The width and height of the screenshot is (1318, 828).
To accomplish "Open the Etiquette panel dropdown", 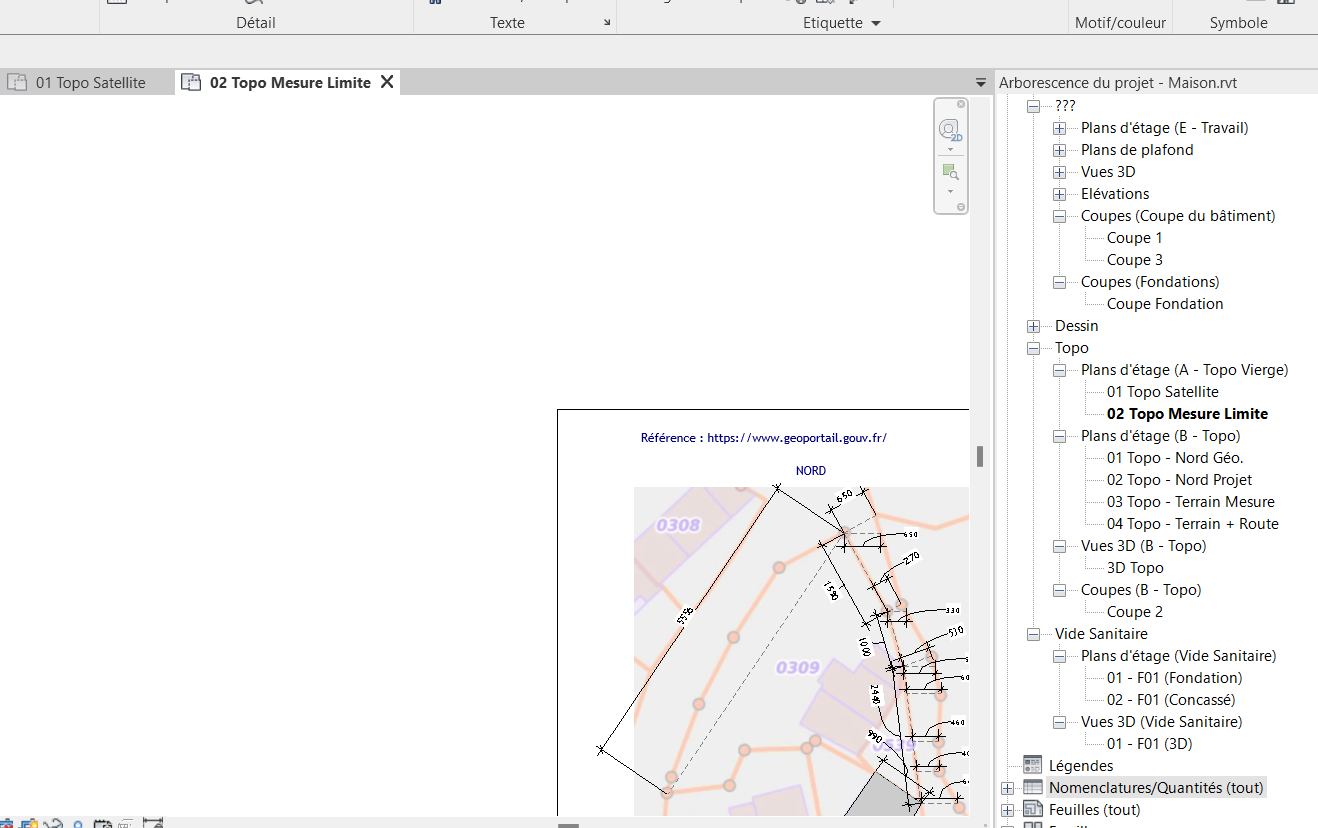I will point(876,23).
